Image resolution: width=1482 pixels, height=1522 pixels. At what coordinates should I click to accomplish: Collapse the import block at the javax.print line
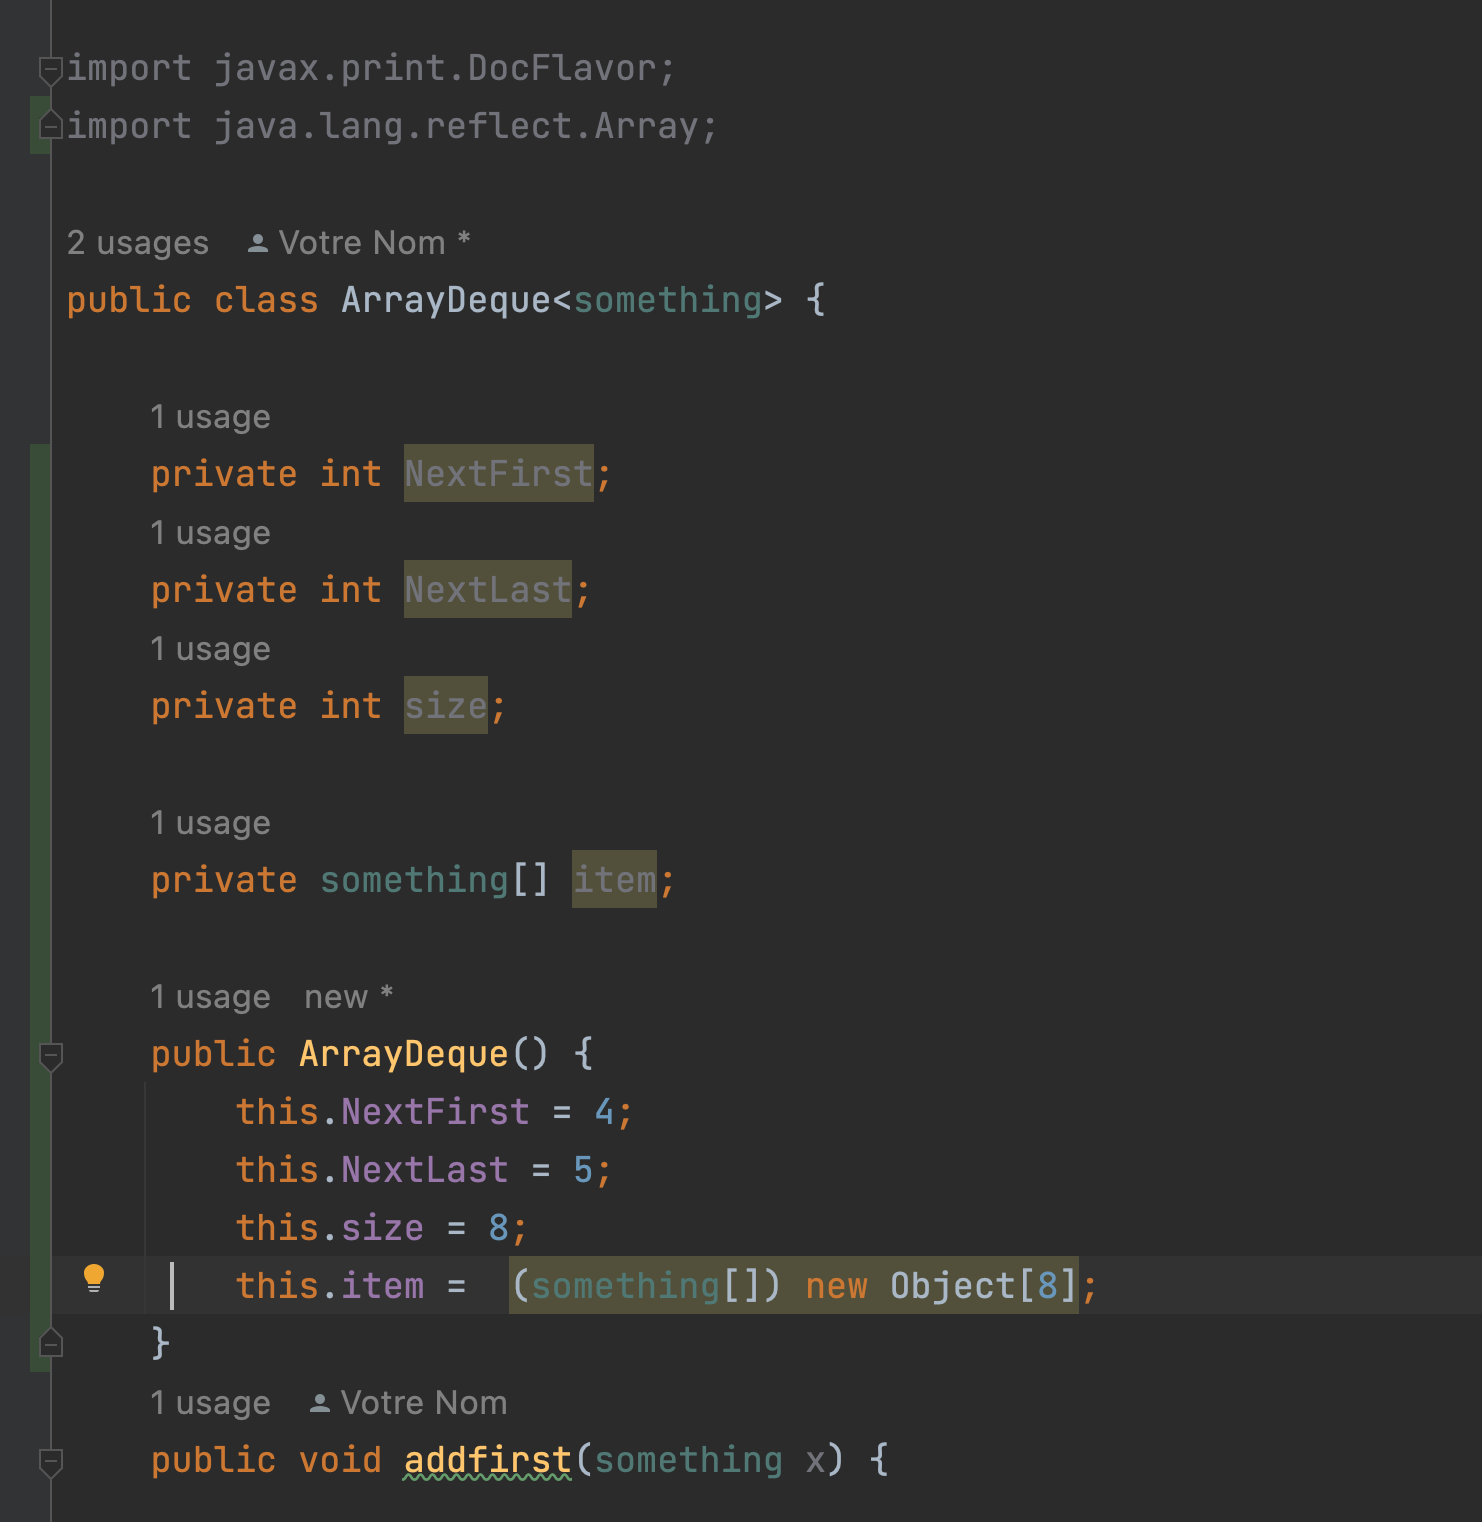click(50, 70)
